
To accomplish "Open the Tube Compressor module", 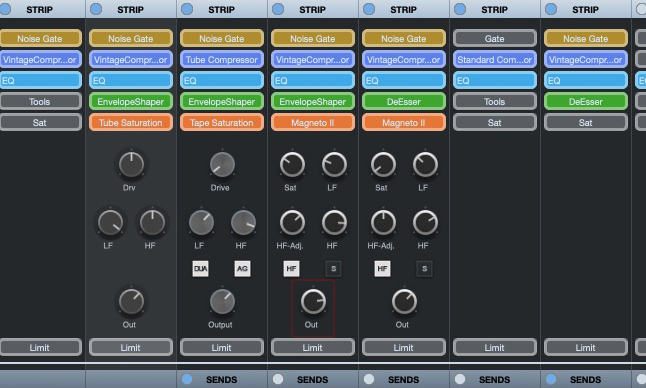I will (x=222, y=60).
